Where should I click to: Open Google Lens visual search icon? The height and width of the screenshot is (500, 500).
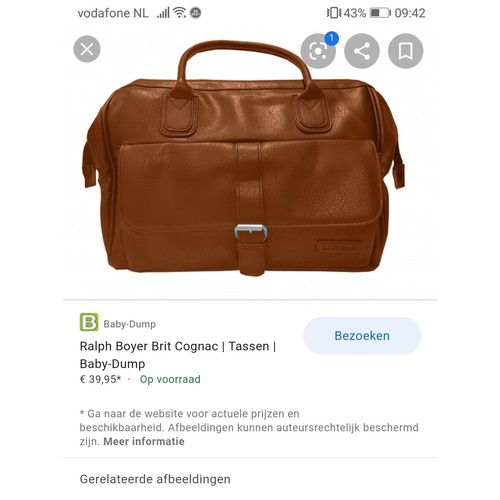(x=318, y=51)
